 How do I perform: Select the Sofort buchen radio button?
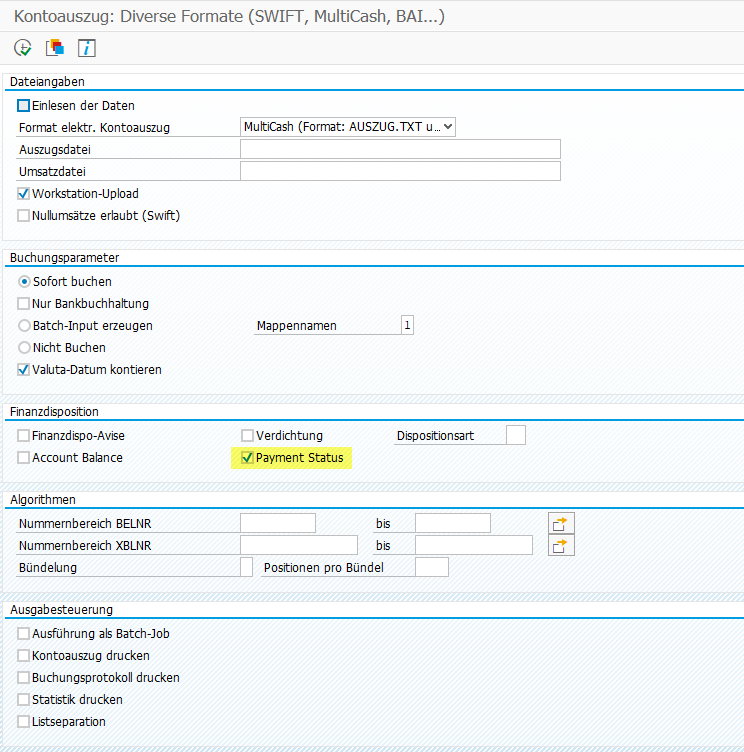coord(24,282)
